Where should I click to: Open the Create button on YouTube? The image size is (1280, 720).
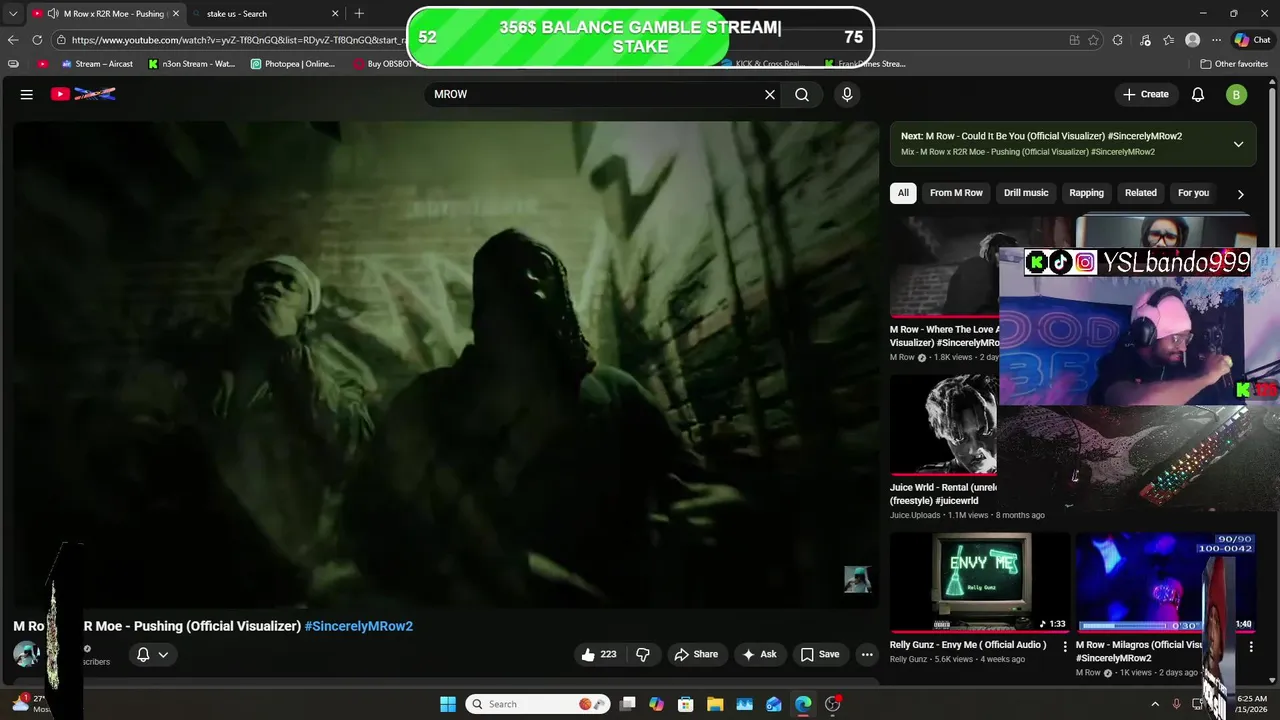(x=1146, y=94)
